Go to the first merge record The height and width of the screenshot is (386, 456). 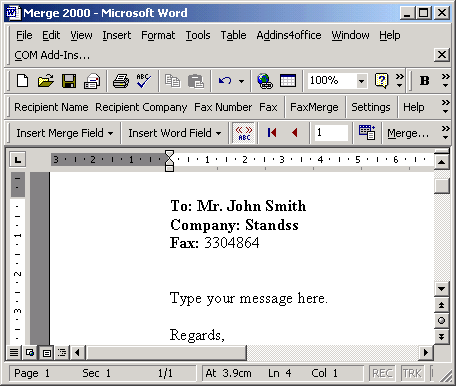tap(272, 133)
